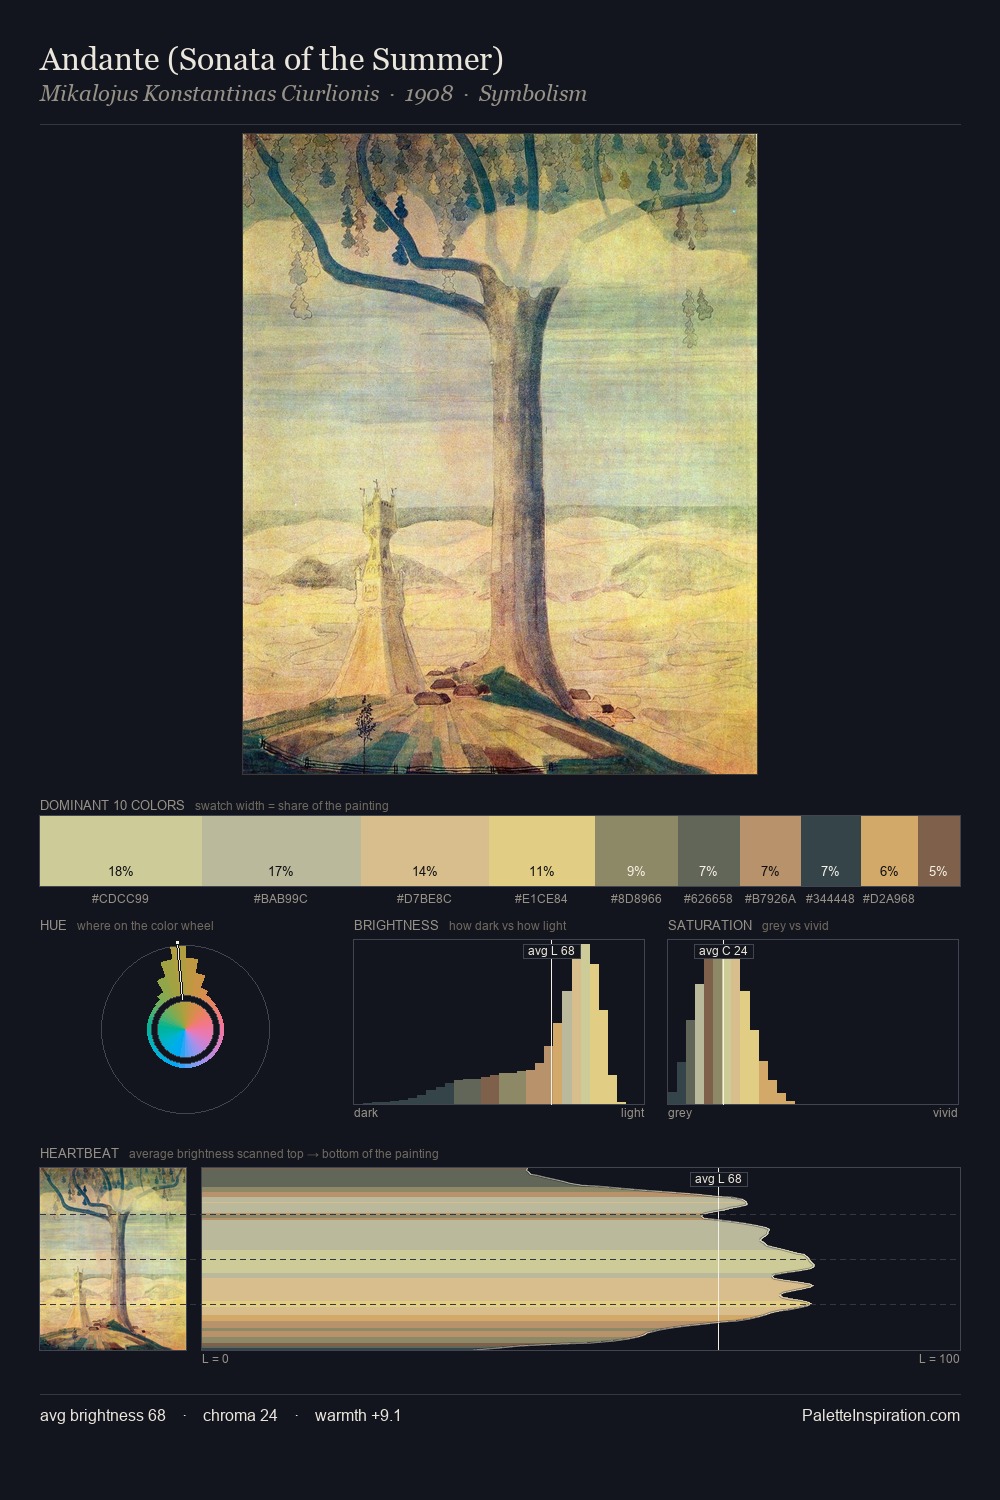Click the hex code #344448
Viewport: 1000px width, 1500px height.
point(830,899)
